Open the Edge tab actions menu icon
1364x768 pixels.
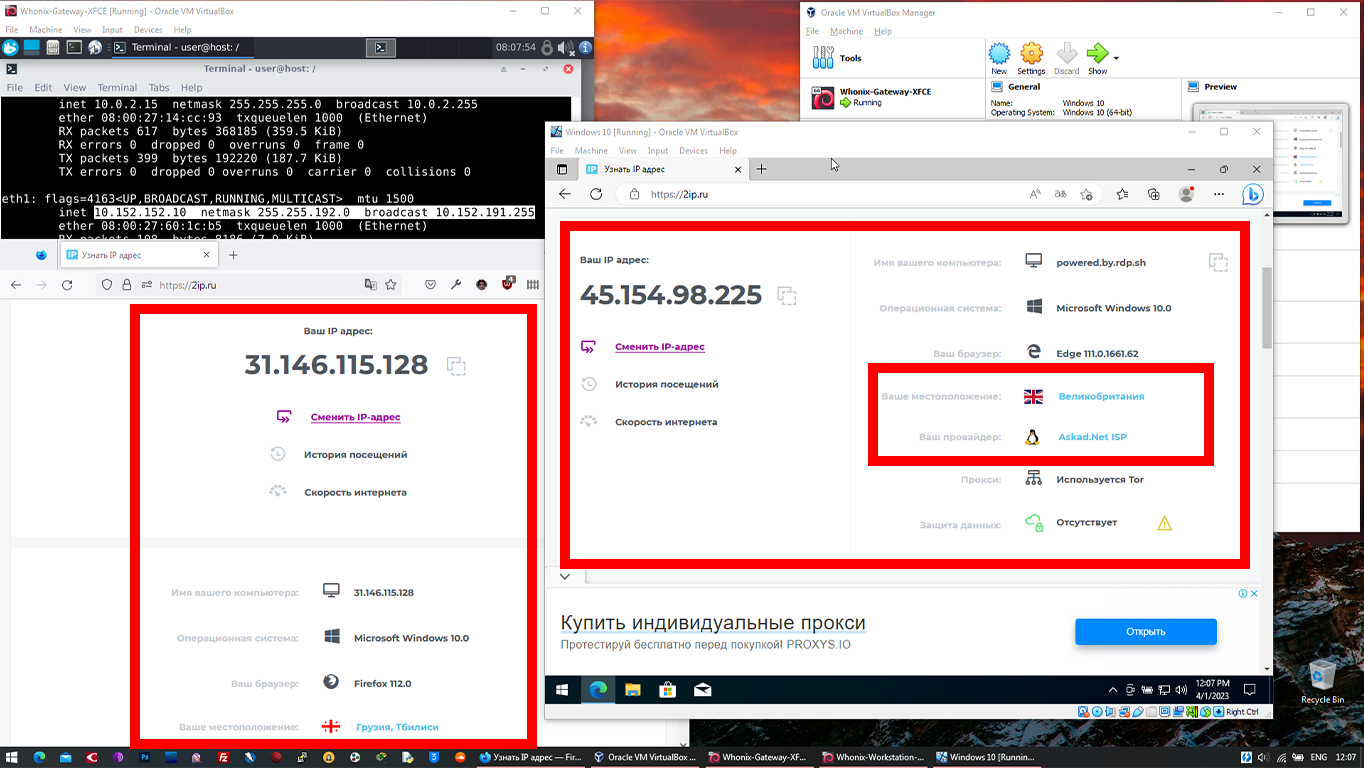562,169
